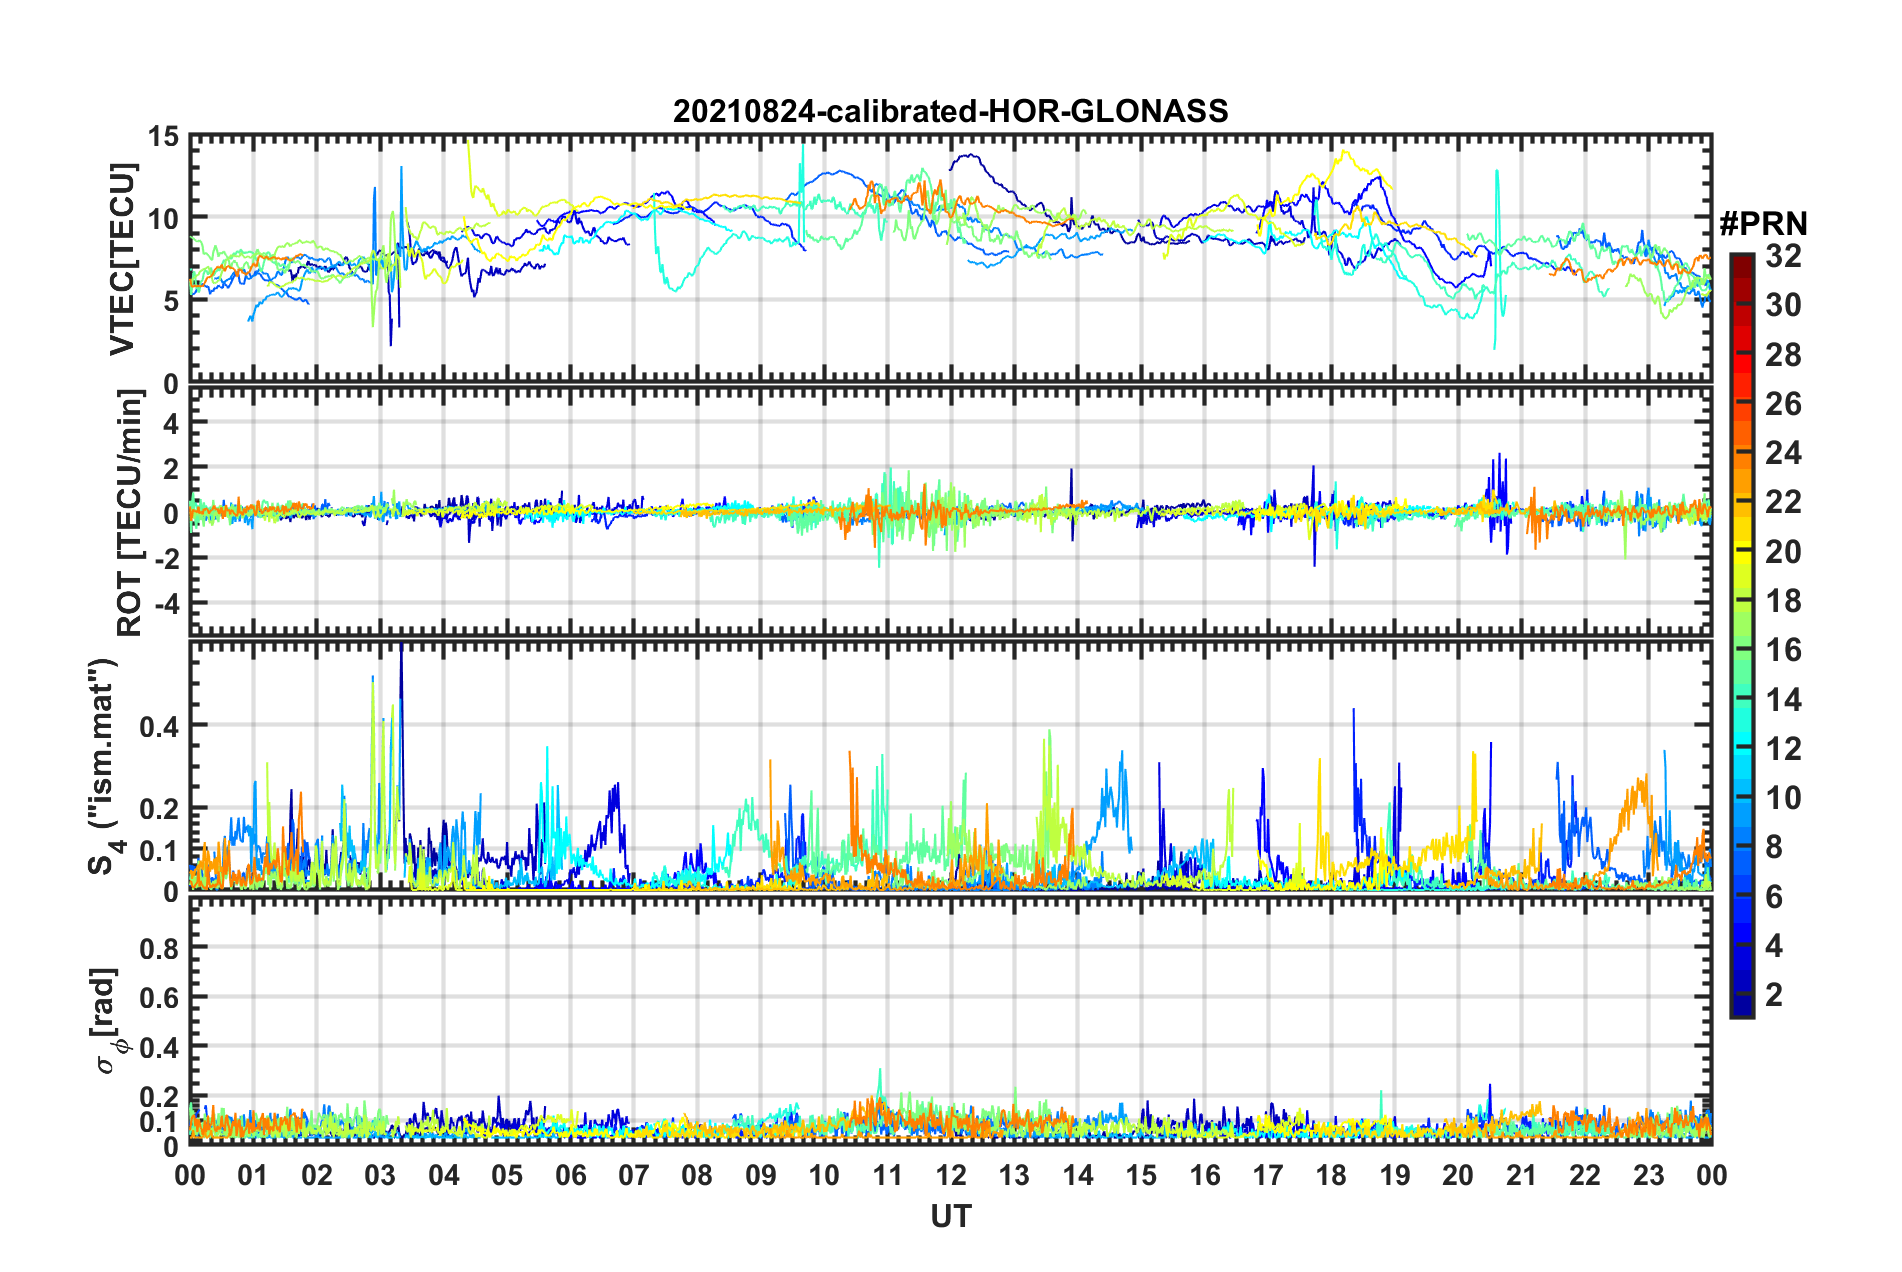
Task: Select the VTEC[TECU] y-axis label
Action: pos(122,260)
